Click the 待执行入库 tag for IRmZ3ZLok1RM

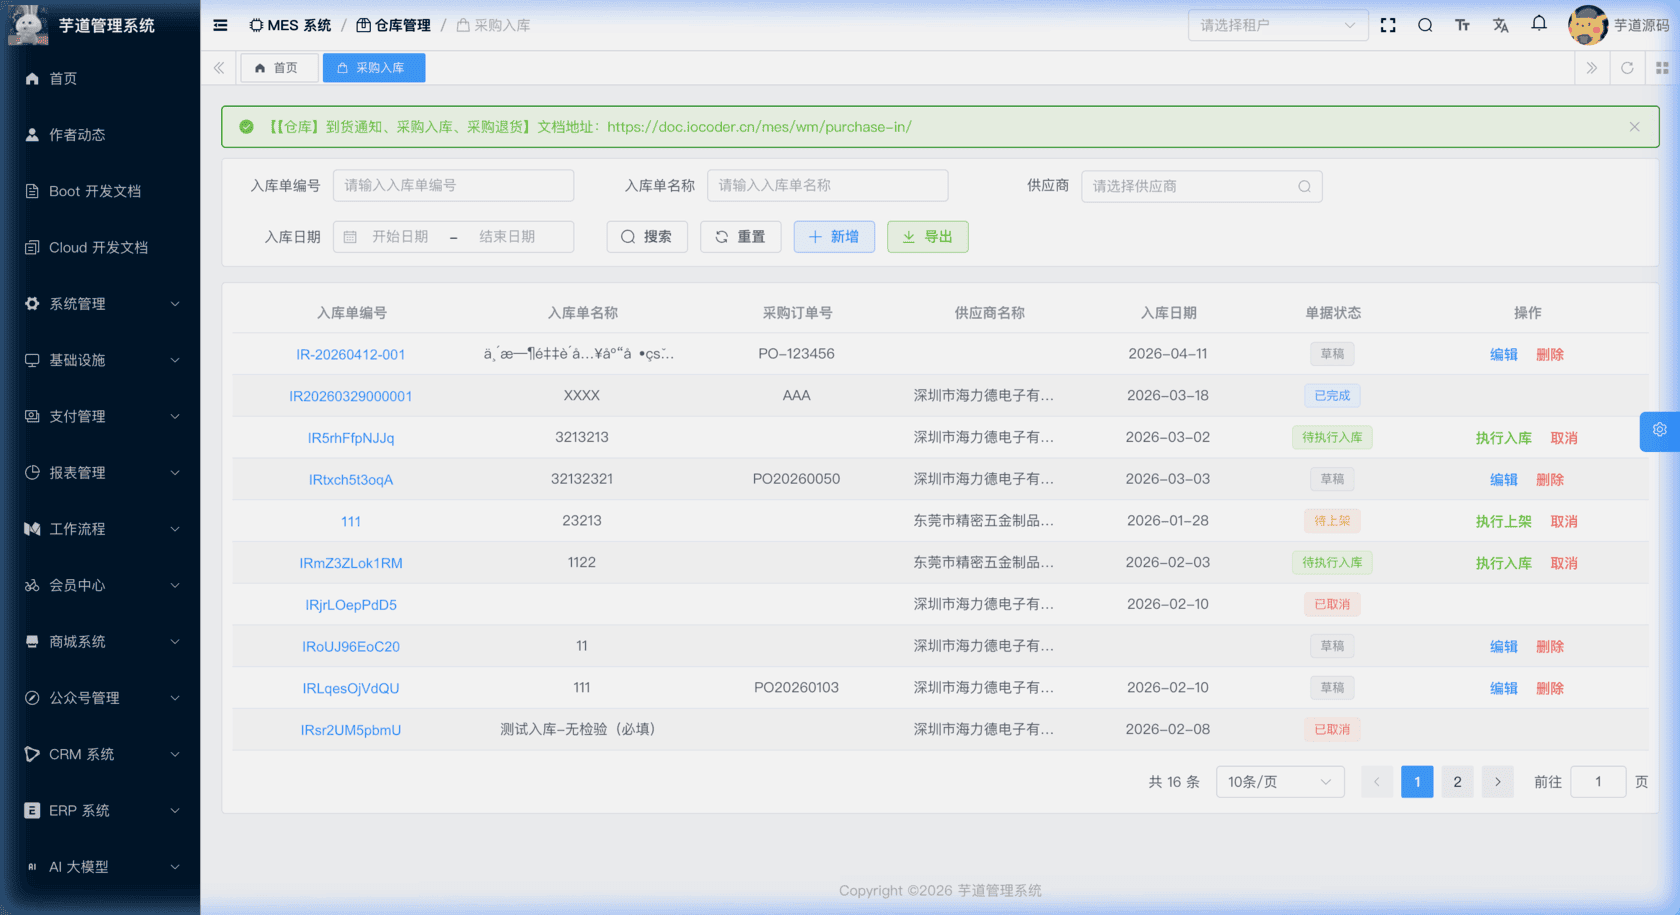(1332, 562)
